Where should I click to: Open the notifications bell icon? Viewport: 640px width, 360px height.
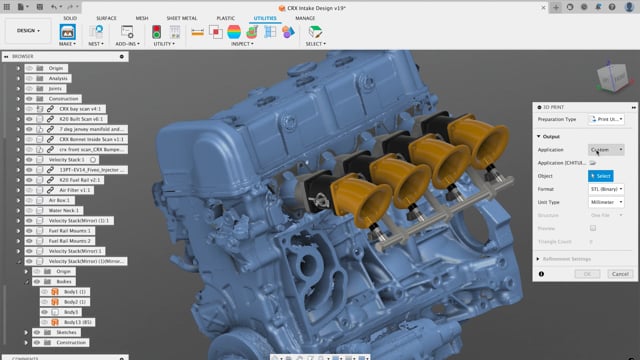[x=598, y=7]
